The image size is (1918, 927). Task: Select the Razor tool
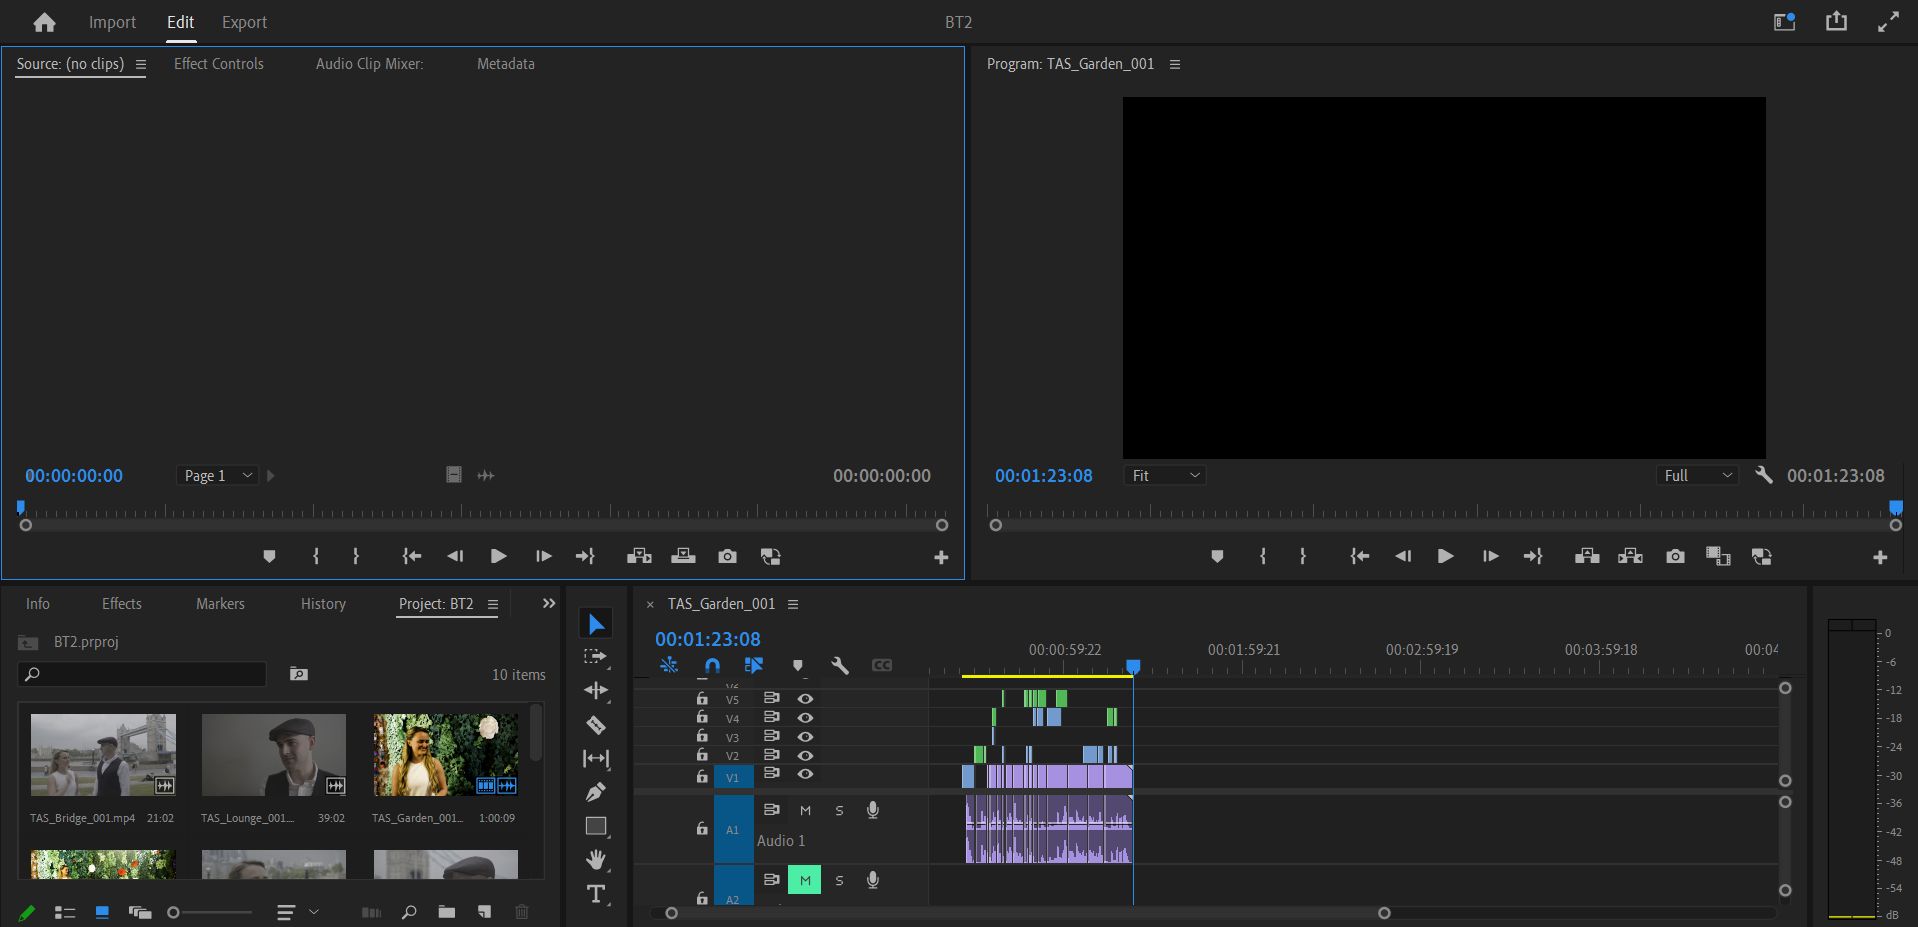pyautogui.click(x=596, y=725)
